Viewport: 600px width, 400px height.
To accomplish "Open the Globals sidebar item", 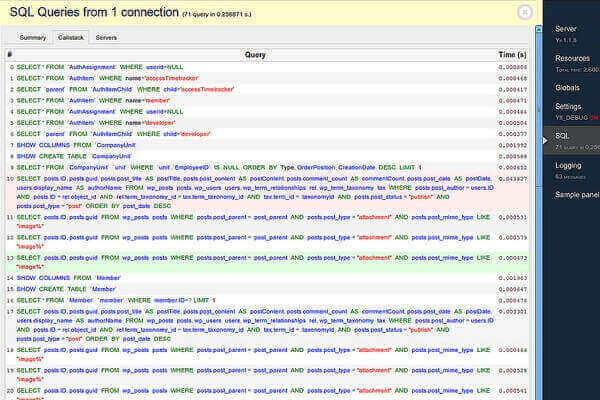I will (x=567, y=87).
